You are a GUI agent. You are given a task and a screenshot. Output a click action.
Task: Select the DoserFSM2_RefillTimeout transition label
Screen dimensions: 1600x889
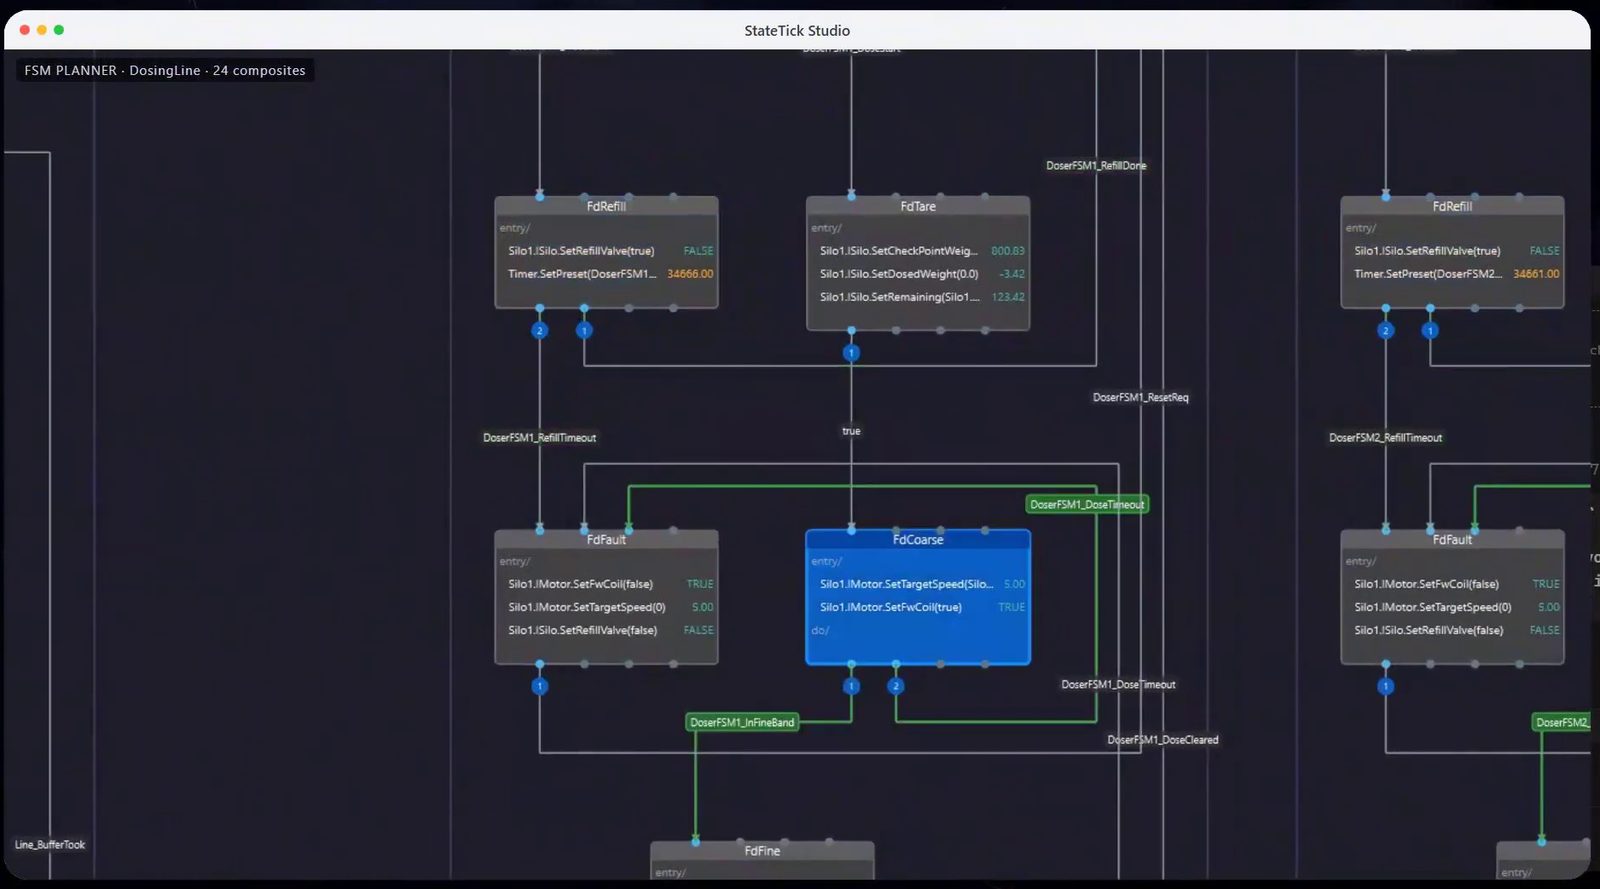(1386, 438)
